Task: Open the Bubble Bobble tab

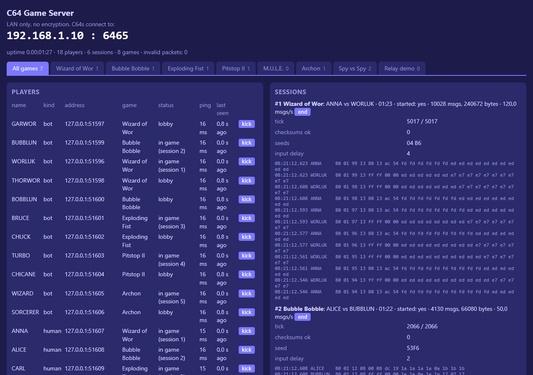Action: point(133,68)
